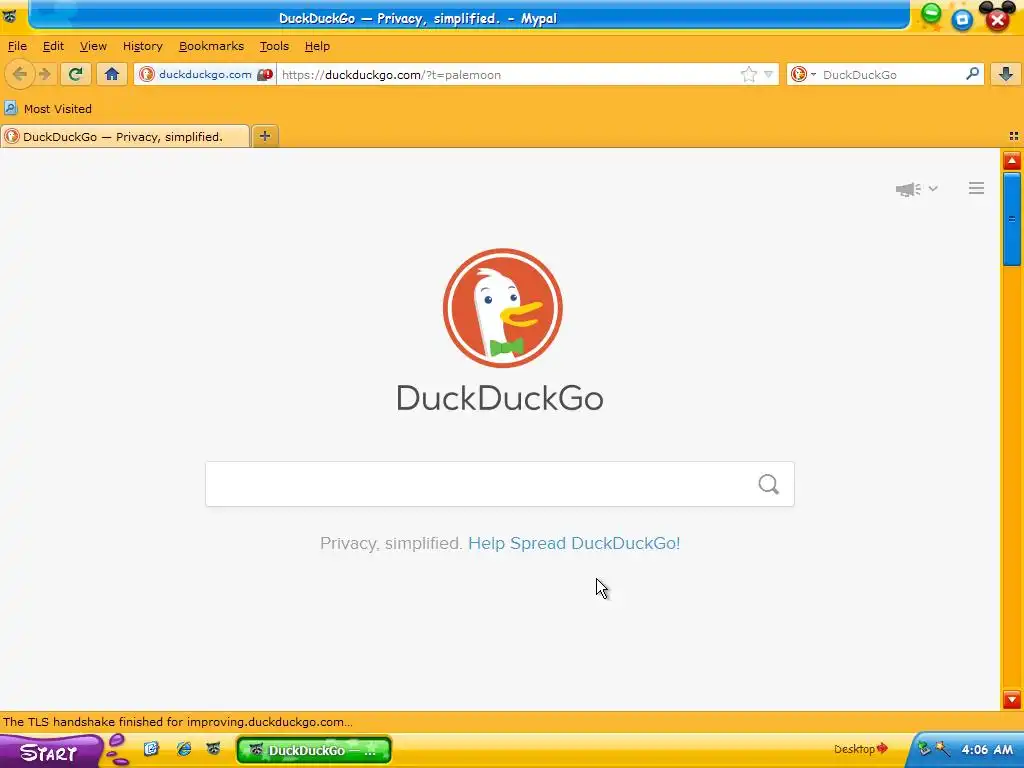
Task: Launch Mypal raccoon icon in quick launch
Action: pos(214,748)
